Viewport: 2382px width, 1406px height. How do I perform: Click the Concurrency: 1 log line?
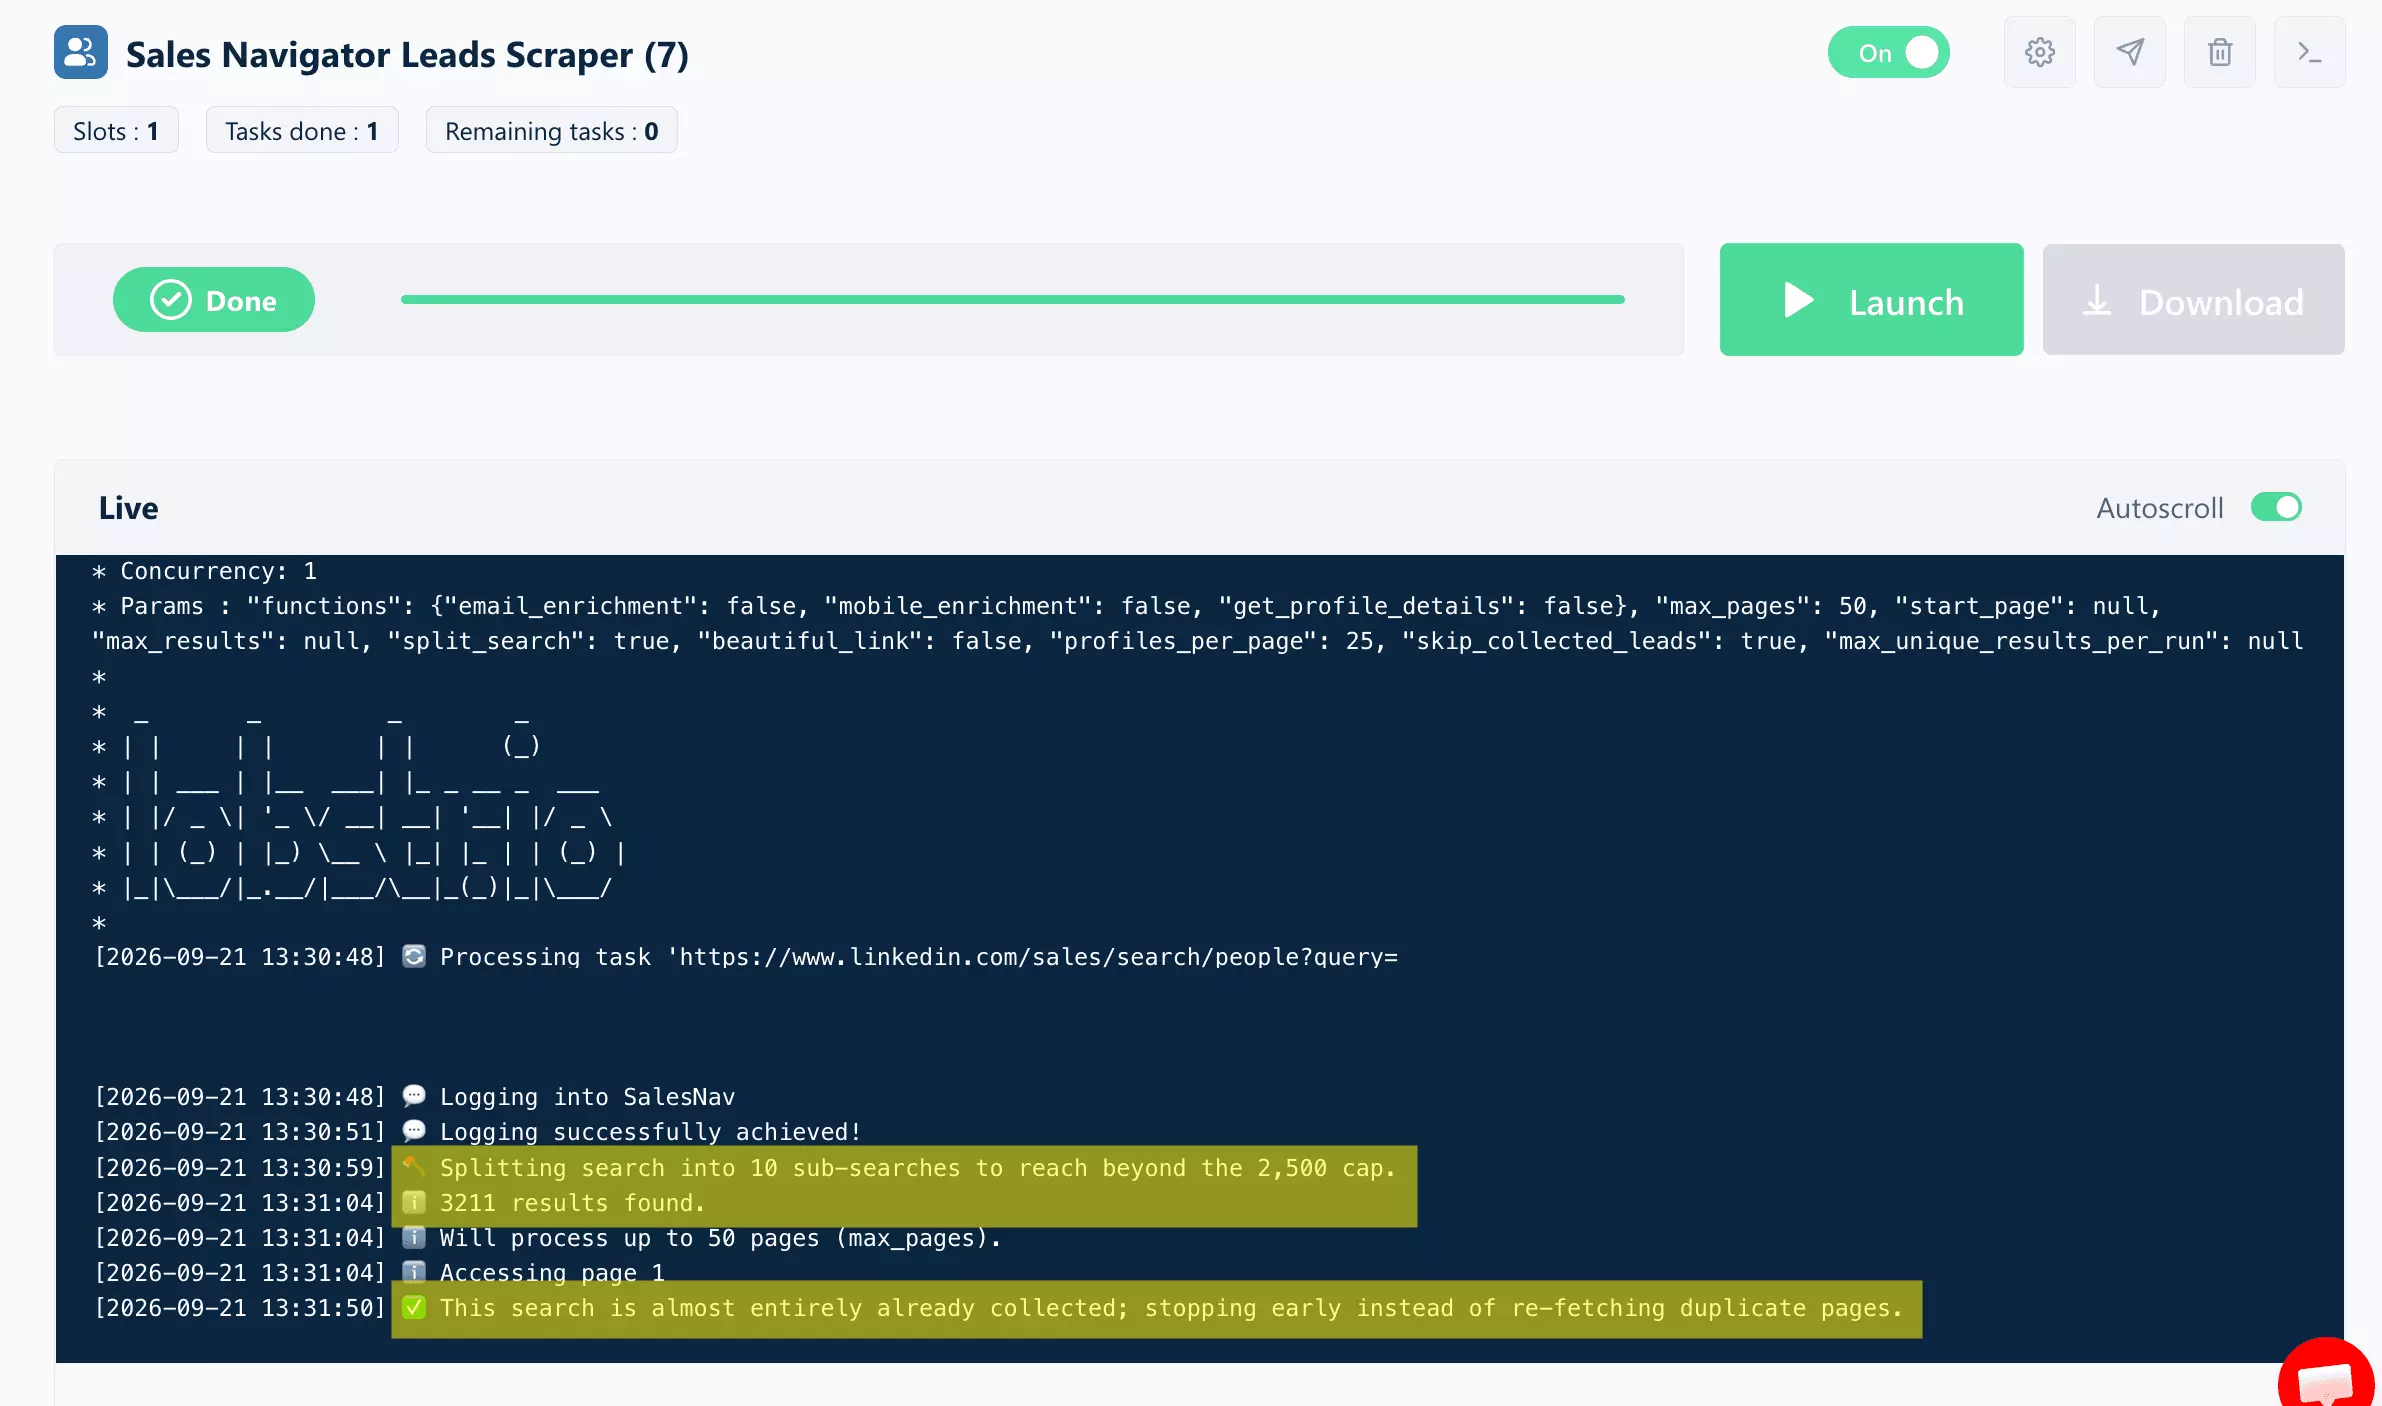[205, 571]
